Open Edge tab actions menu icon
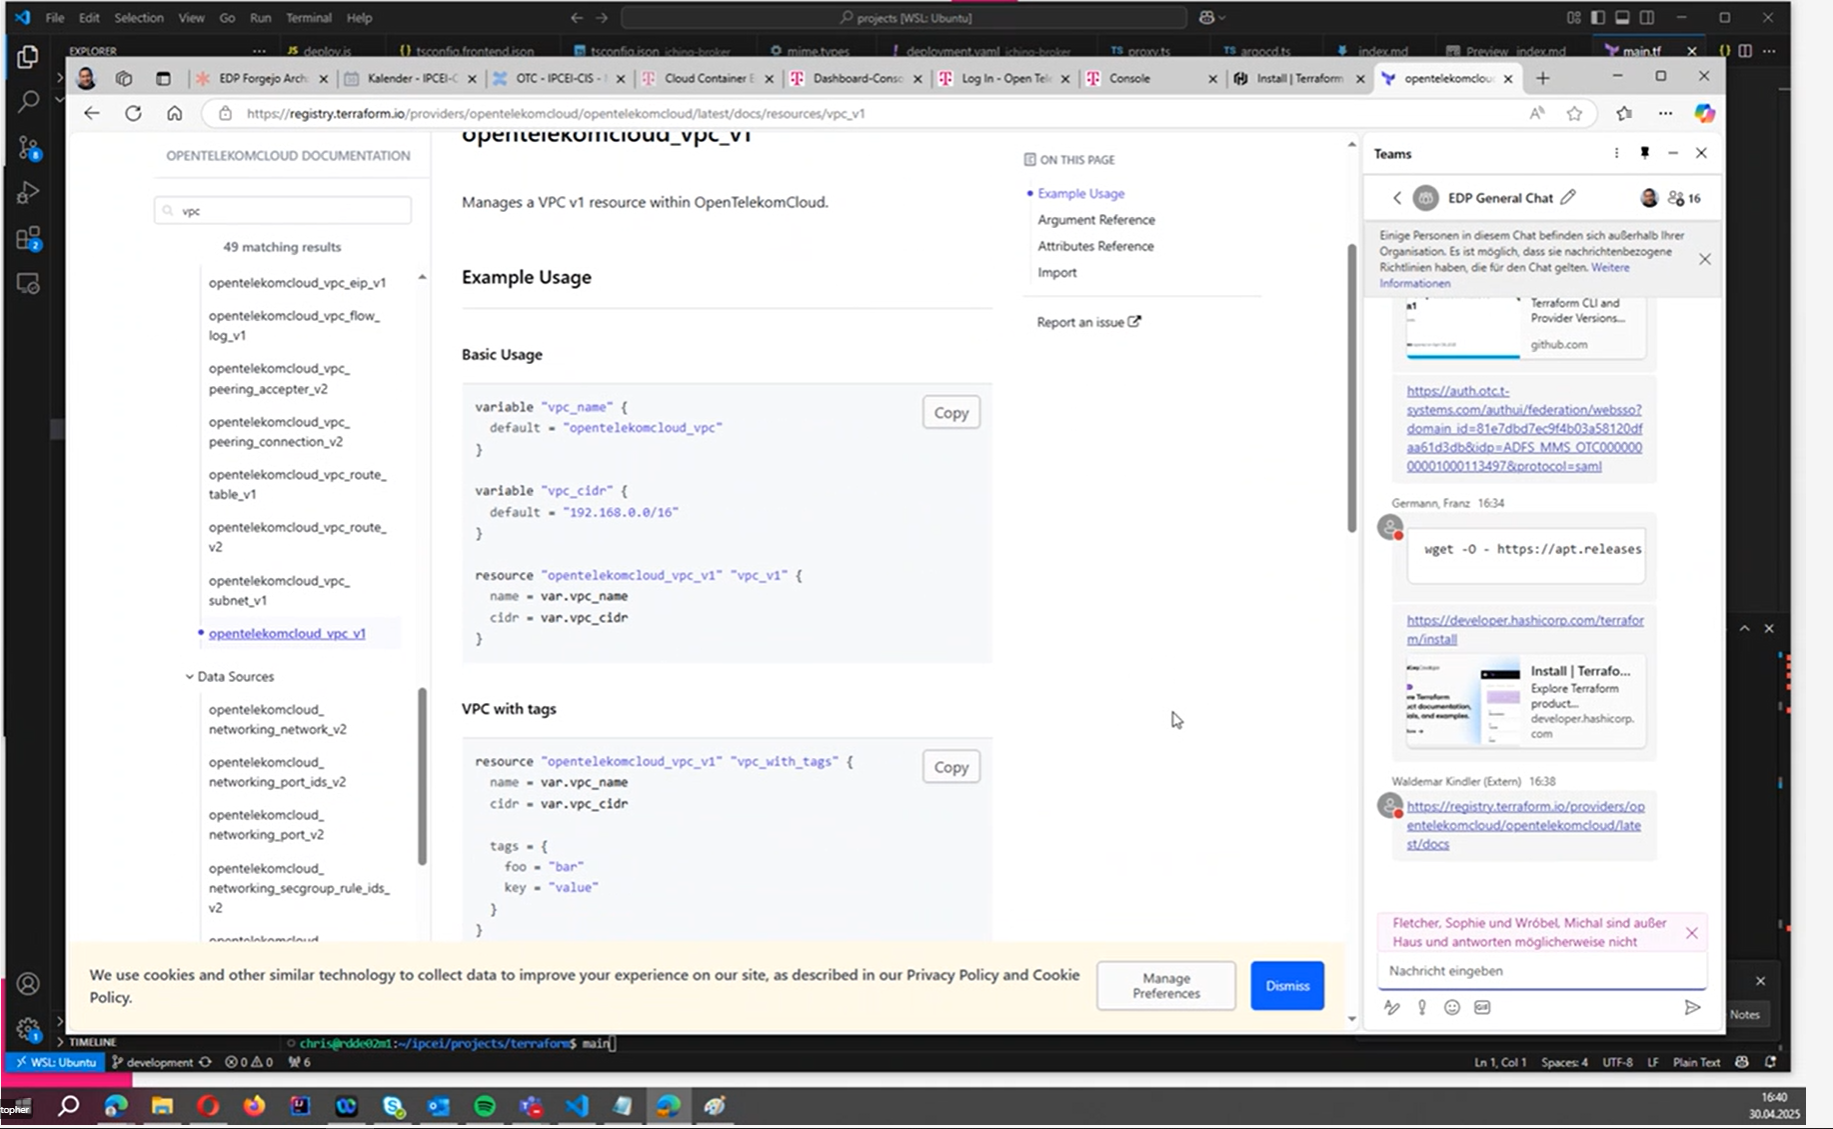The image size is (1833, 1129). tap(163, 78)
